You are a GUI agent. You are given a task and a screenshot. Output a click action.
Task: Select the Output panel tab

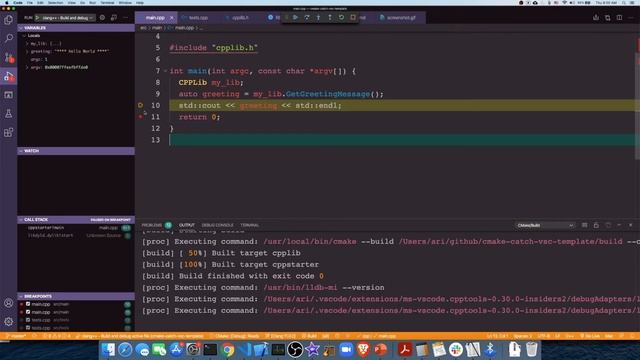[187, 225]
